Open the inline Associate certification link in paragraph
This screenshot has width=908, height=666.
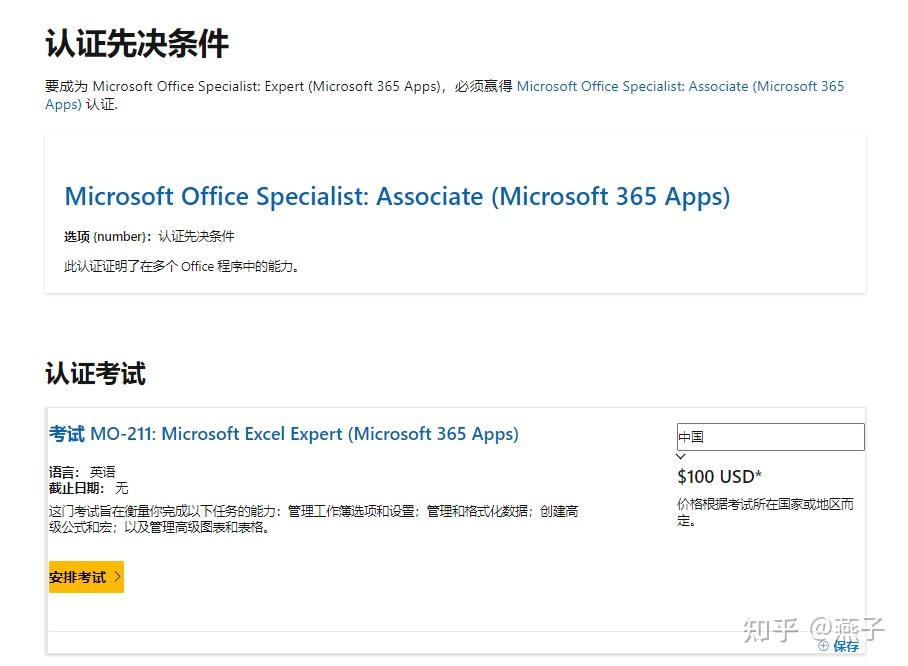[x=680, y=87]
